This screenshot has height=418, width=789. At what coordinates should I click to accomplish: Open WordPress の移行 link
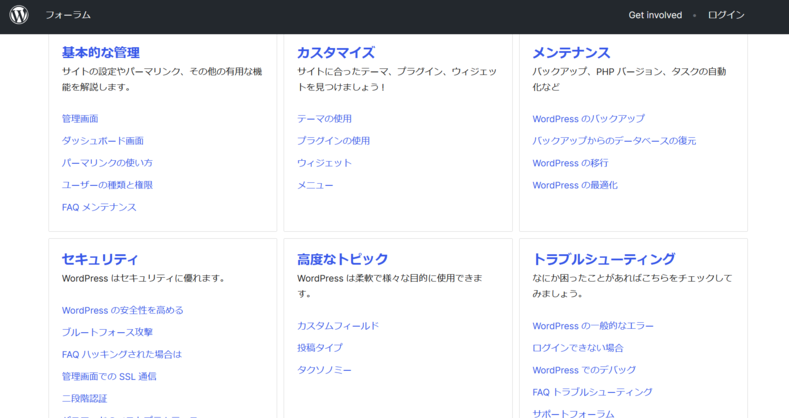570,163
